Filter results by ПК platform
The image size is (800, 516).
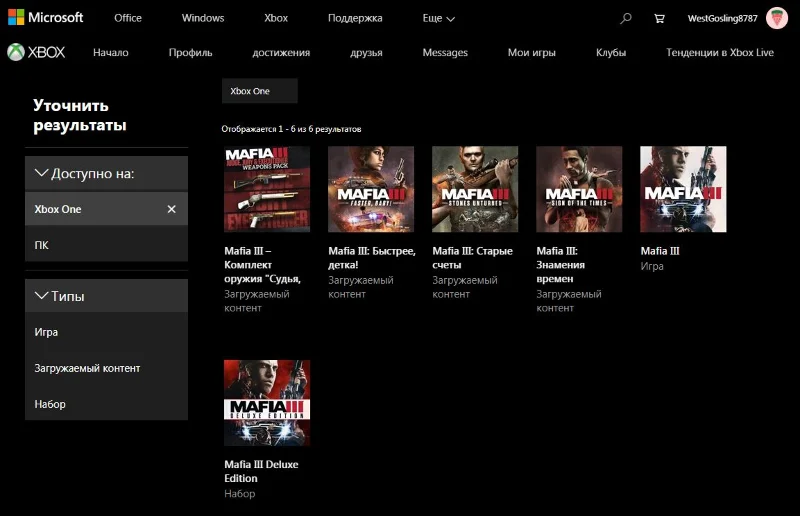click(42, 245)
